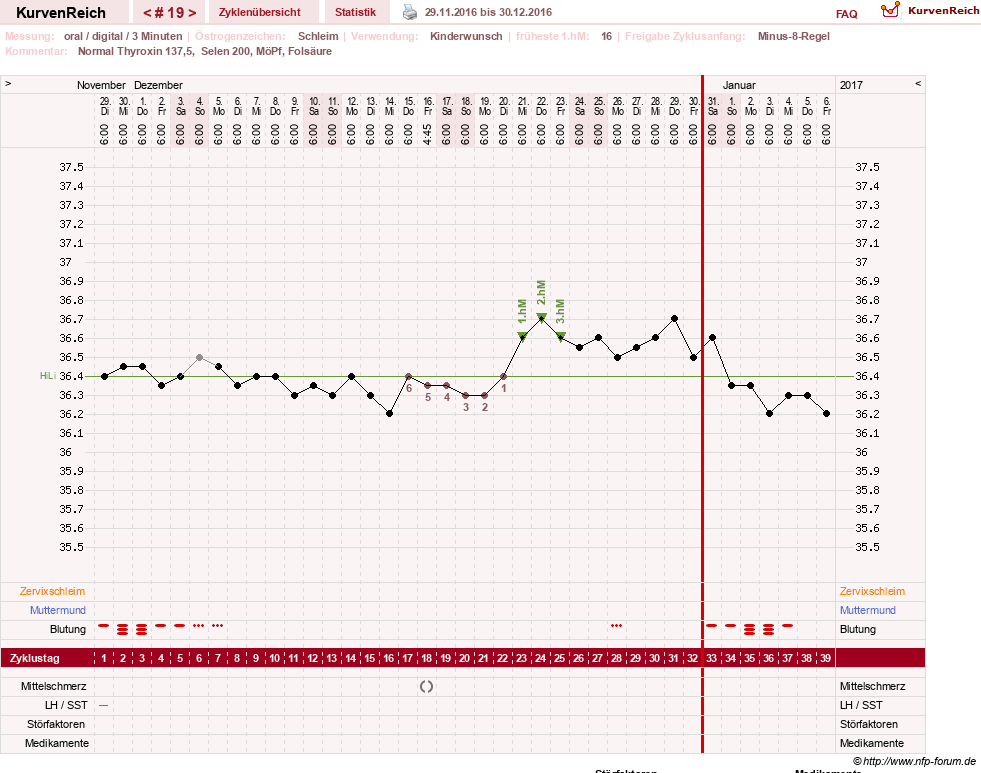Click the Januar month label
Screen dimensions: 981x773
739,85
